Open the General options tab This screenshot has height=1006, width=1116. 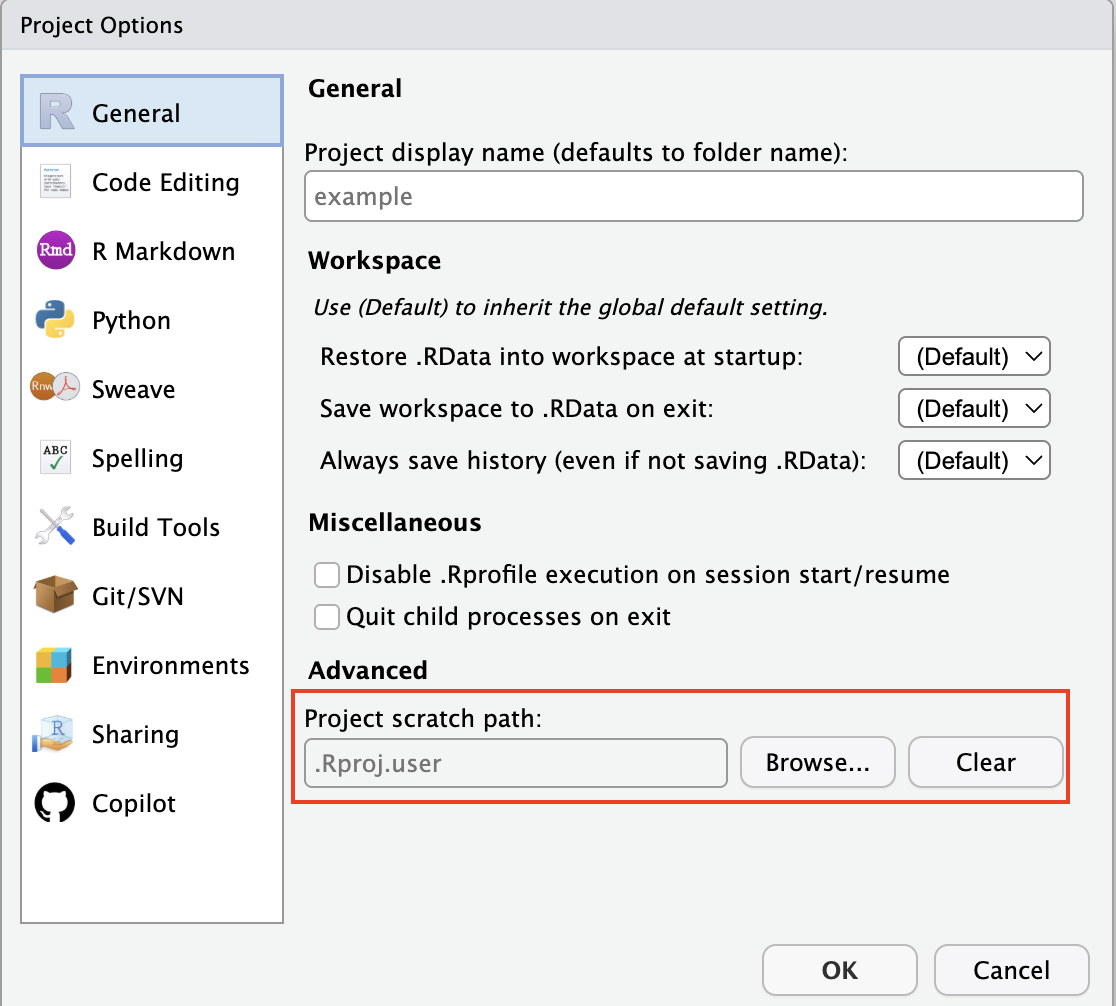tap(152, 111)
